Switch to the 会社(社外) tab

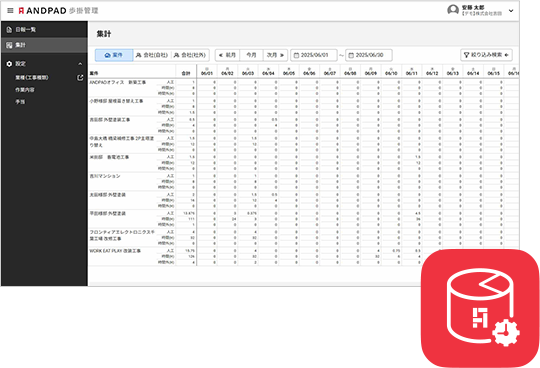190,55
